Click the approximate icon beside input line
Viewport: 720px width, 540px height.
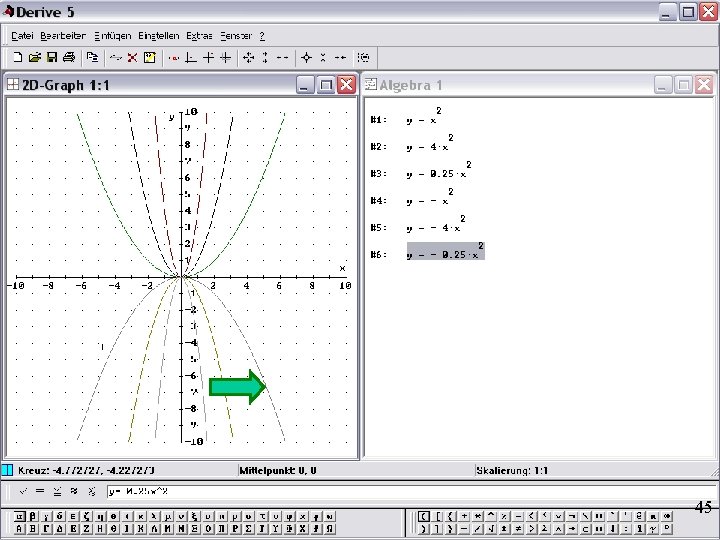click(74, 491)
